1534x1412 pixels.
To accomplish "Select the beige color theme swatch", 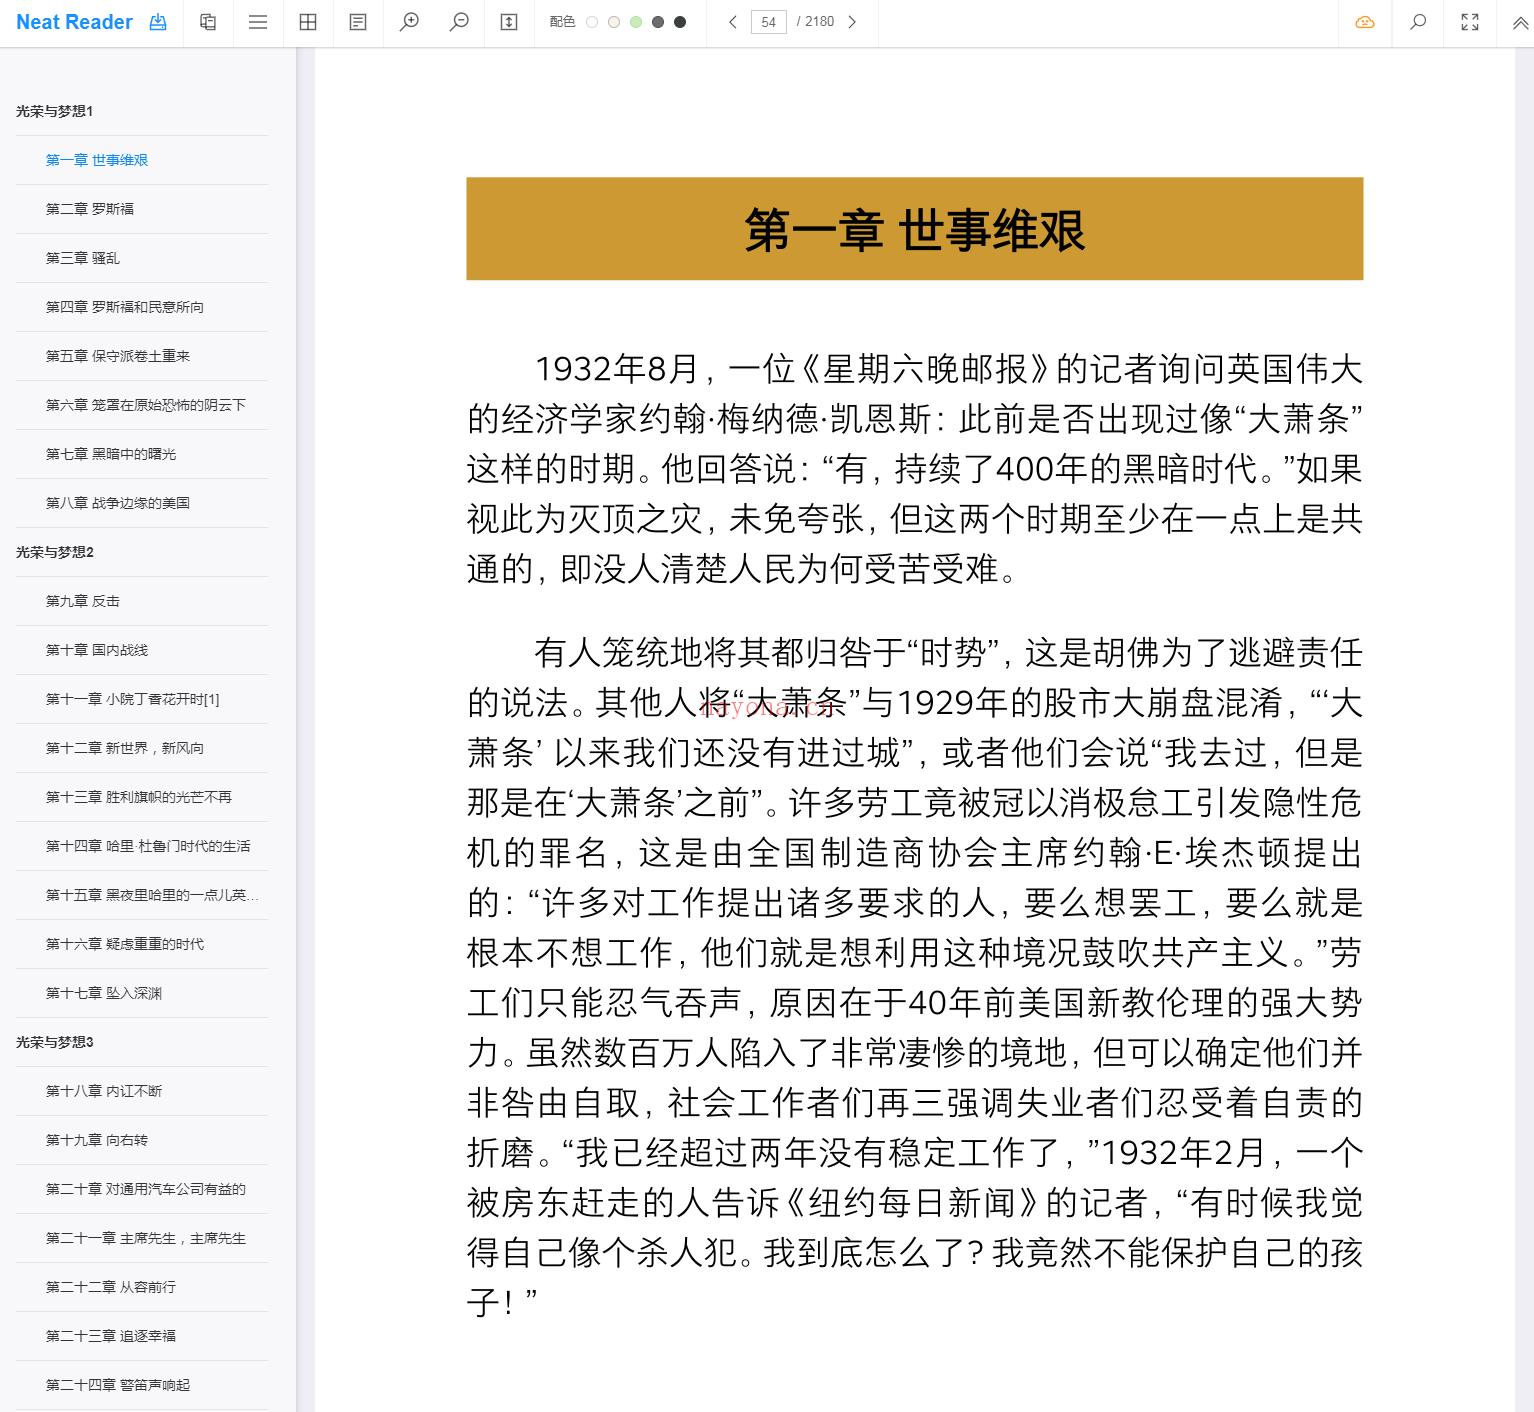I will [614, 22].
